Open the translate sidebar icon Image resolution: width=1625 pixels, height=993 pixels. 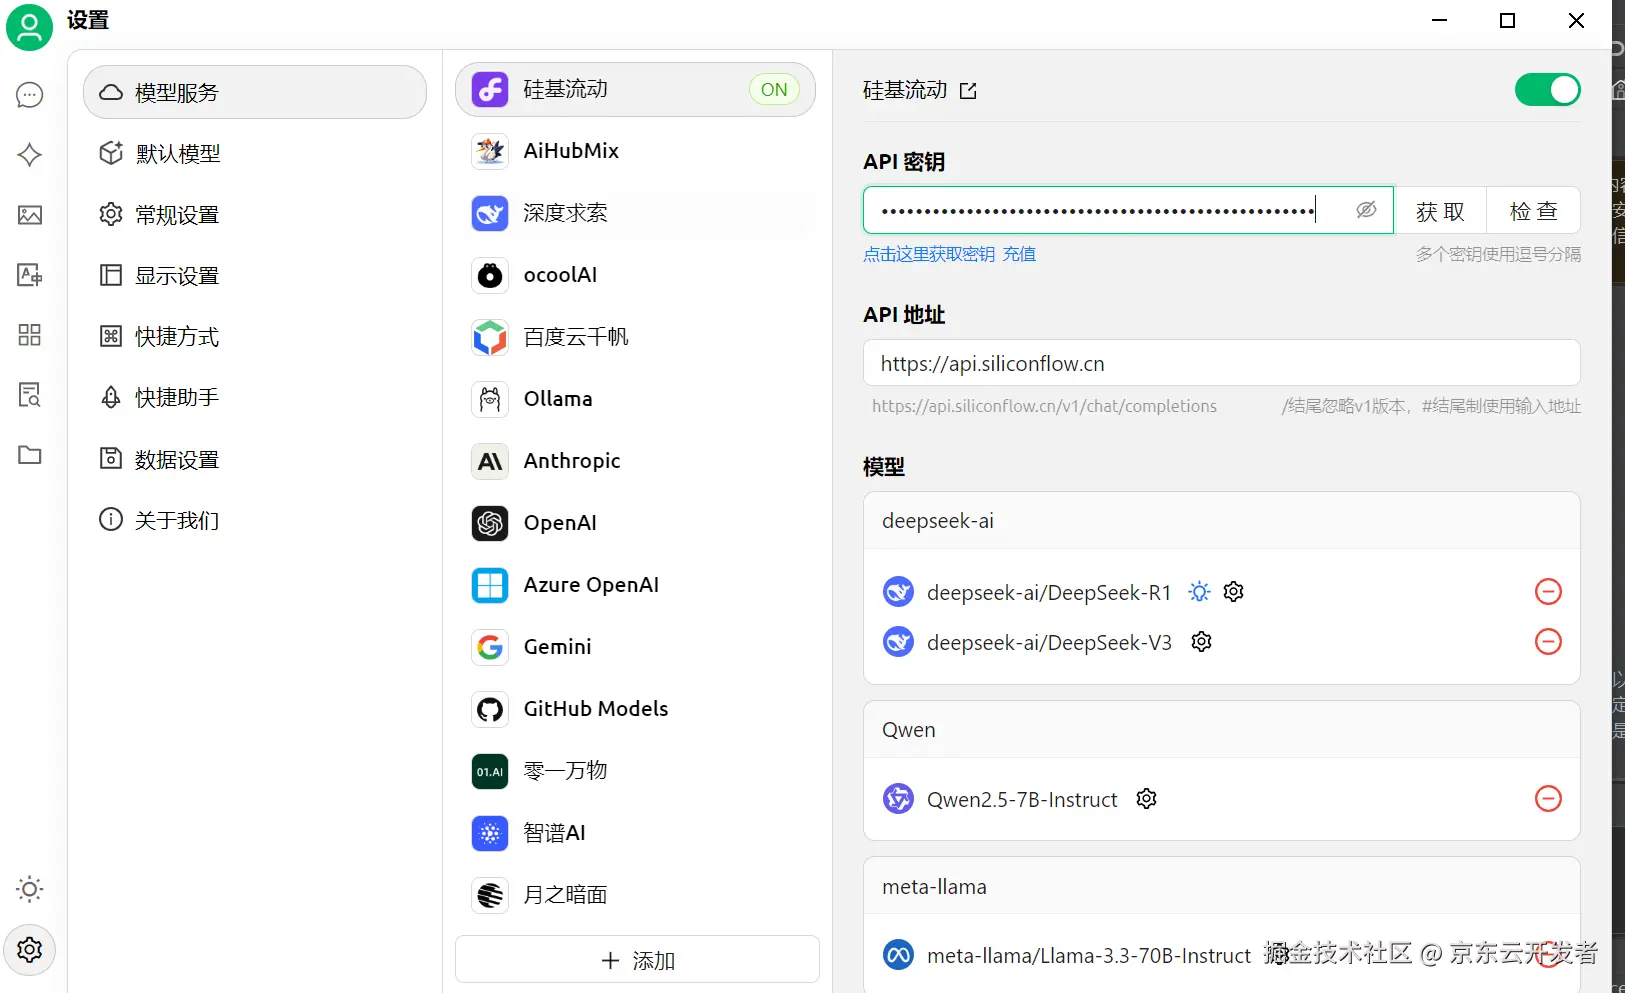click(x=30, y=275)
